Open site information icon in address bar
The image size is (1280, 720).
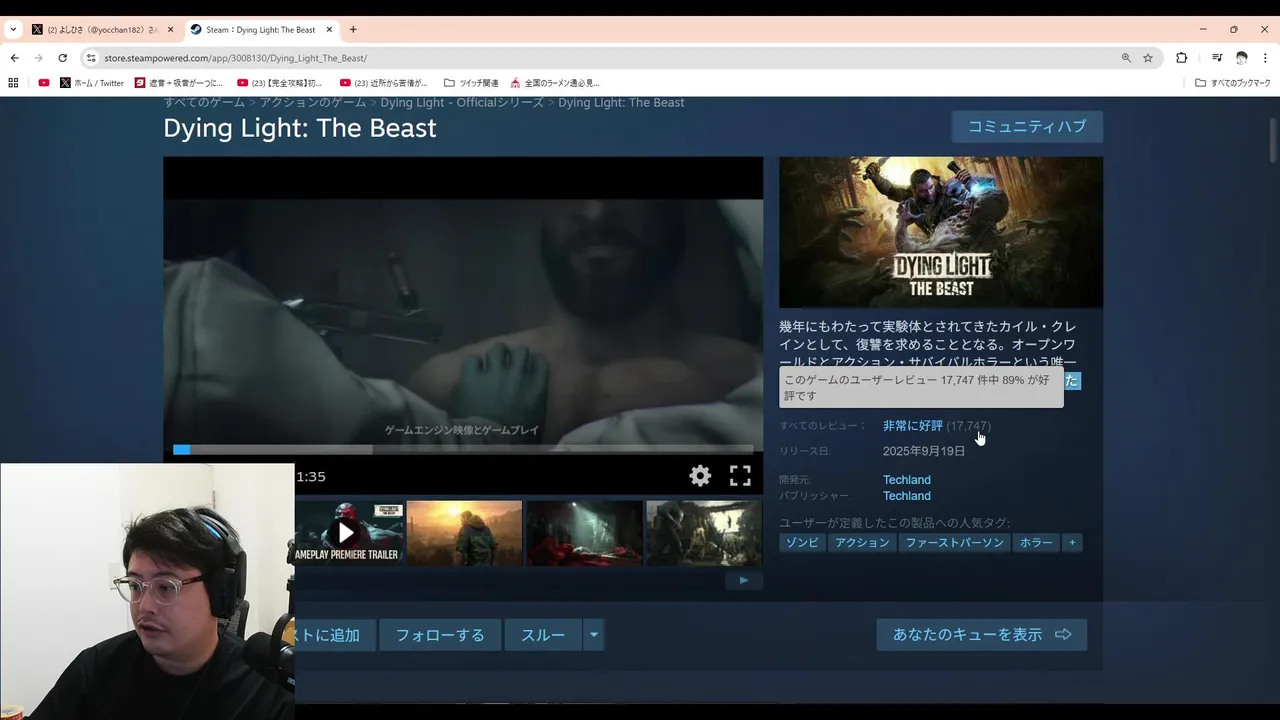(91, 58)
